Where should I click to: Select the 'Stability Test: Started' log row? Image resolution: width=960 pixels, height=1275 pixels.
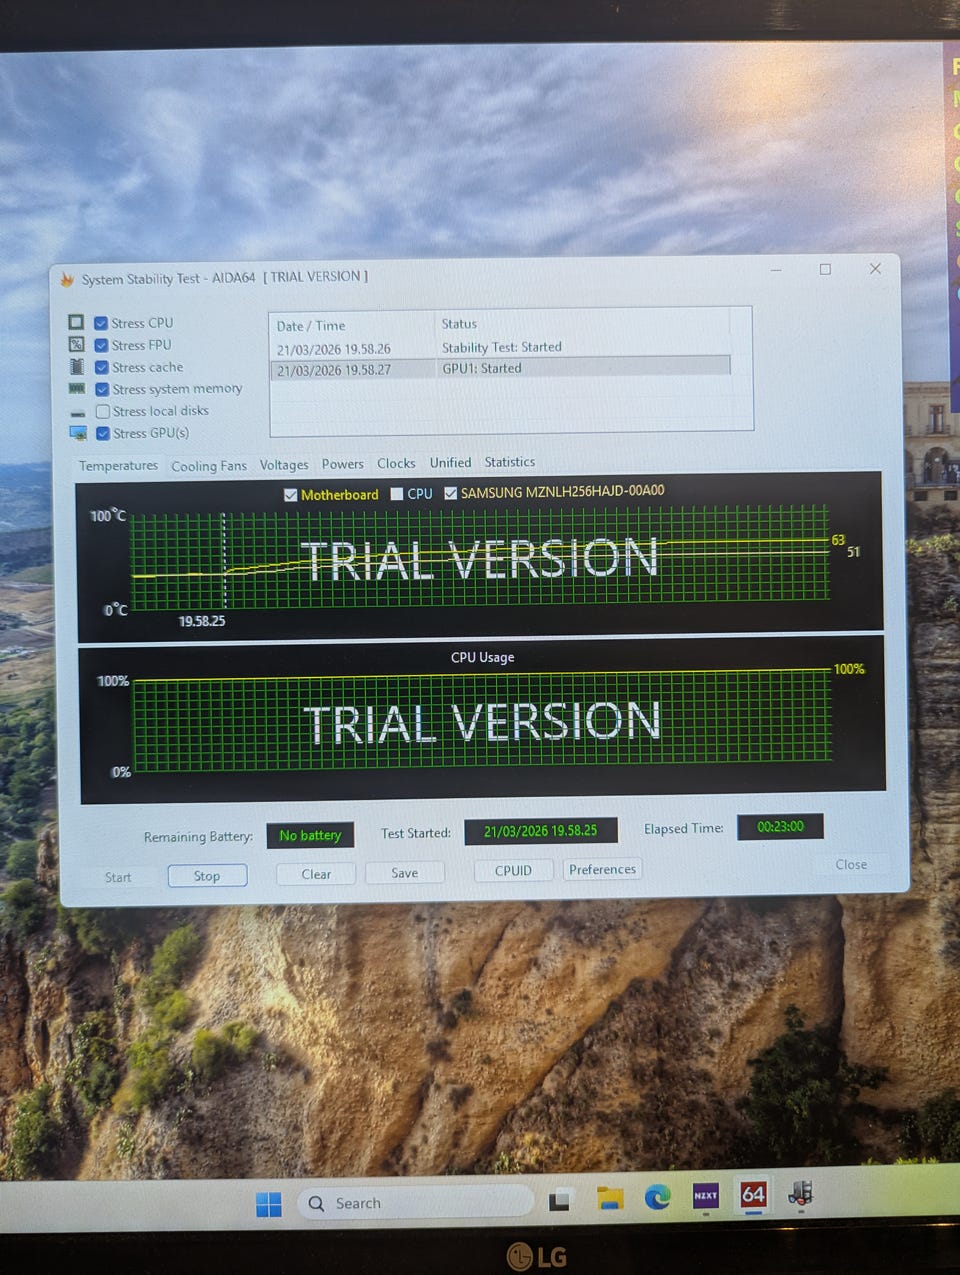pos(500,347)
